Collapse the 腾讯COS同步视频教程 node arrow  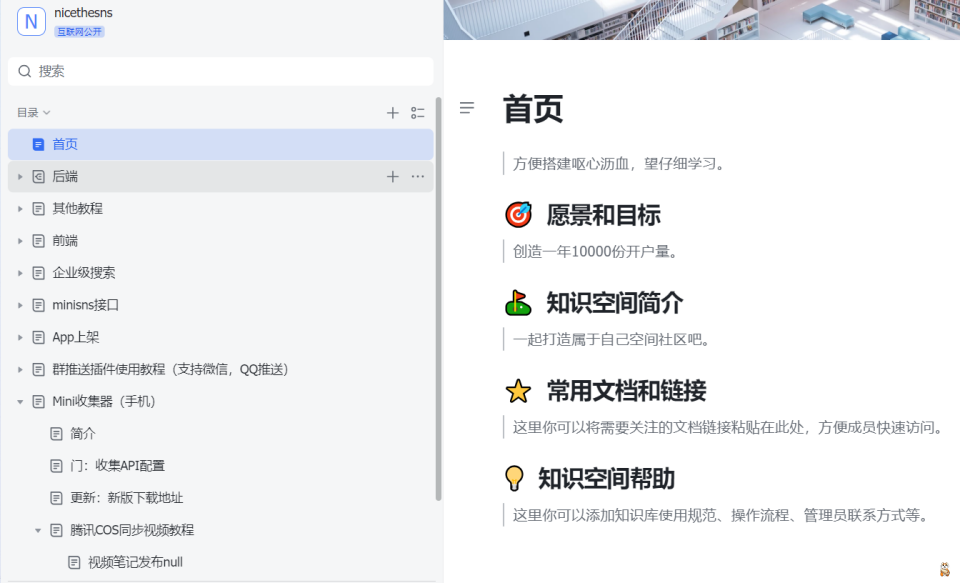[x=38, y=530]
